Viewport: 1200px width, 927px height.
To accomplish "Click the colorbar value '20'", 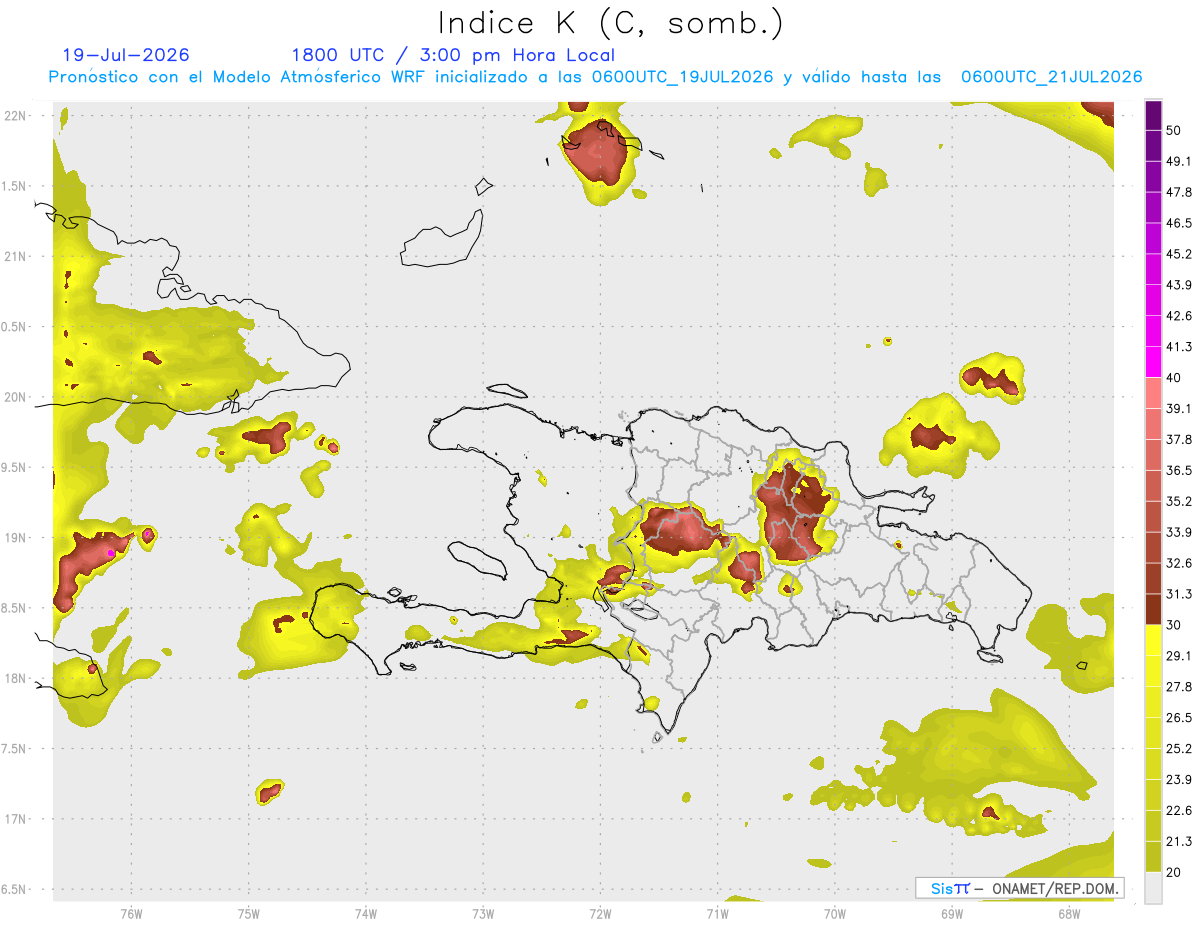I will 1174,873.
